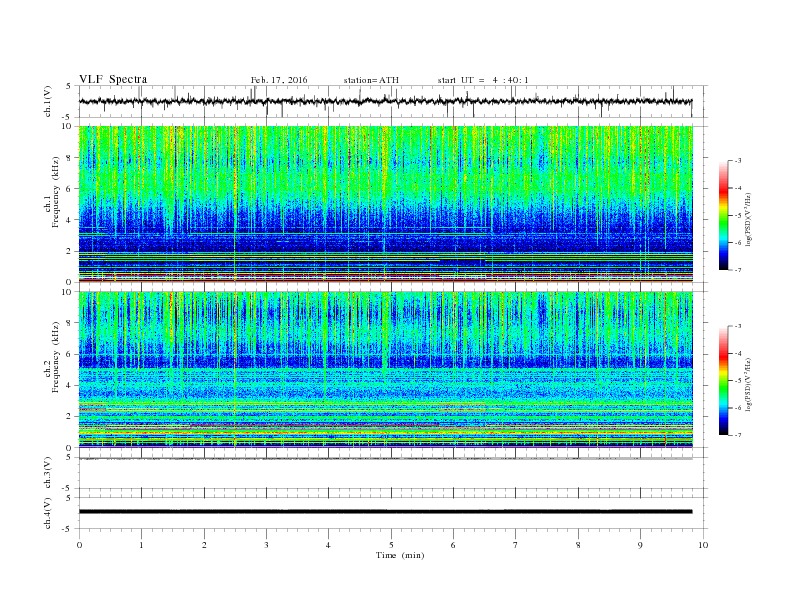The image size is (792, 612).
Task: Click time axis tick label "4"
Action: (328, 545)
